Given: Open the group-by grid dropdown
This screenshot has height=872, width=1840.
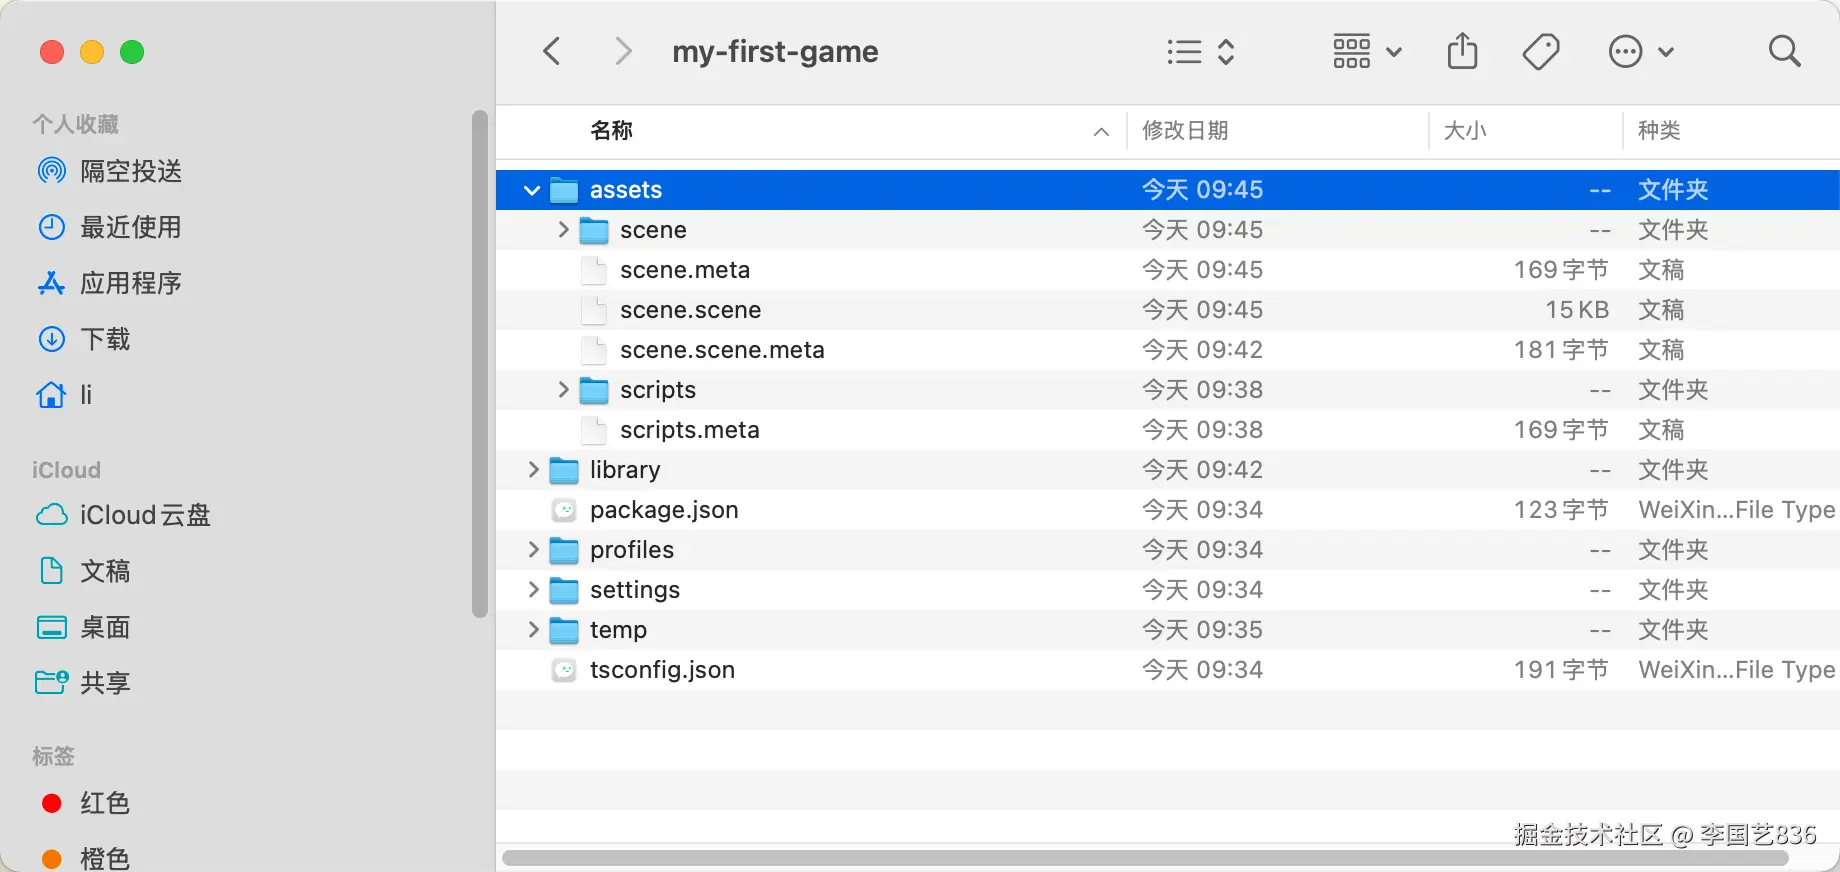Looking at the screenshot, I should point(1367,51).
